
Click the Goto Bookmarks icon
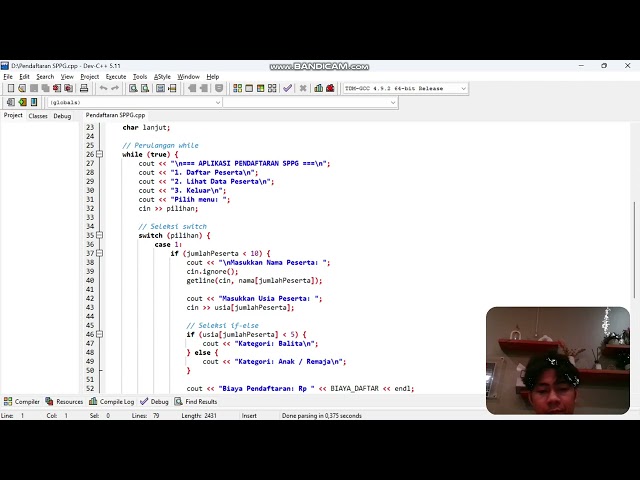34,102
